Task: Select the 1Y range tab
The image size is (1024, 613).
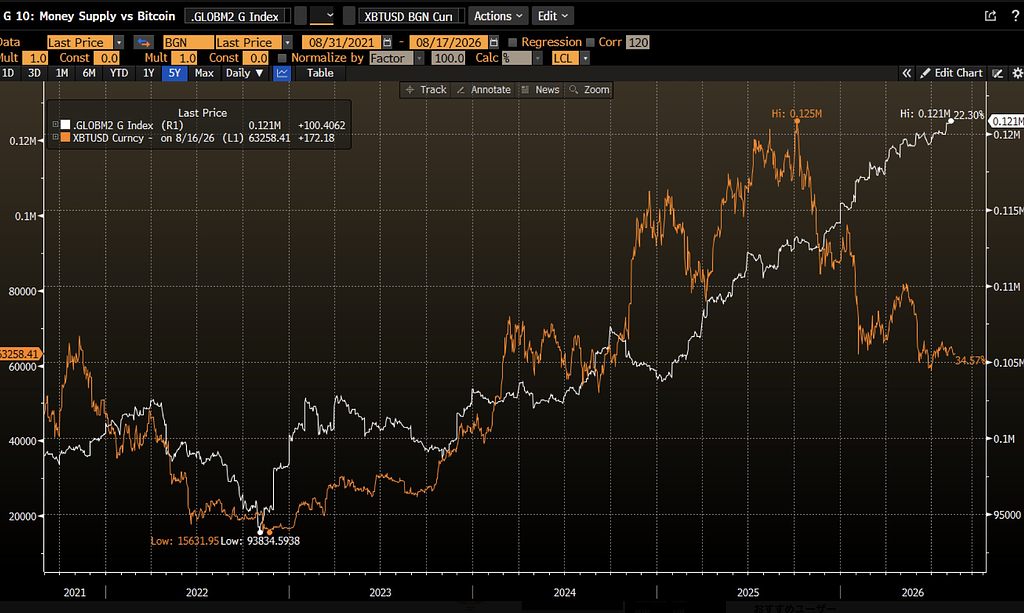Action: coord(149,73)
